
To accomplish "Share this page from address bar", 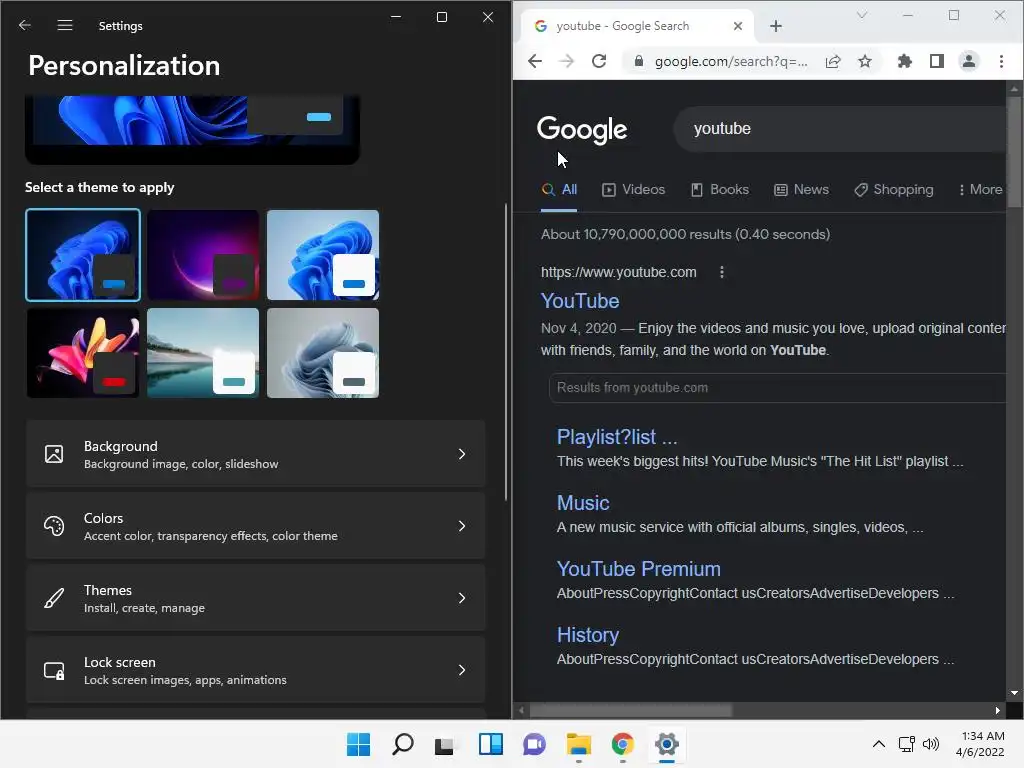I will [833, 61].
